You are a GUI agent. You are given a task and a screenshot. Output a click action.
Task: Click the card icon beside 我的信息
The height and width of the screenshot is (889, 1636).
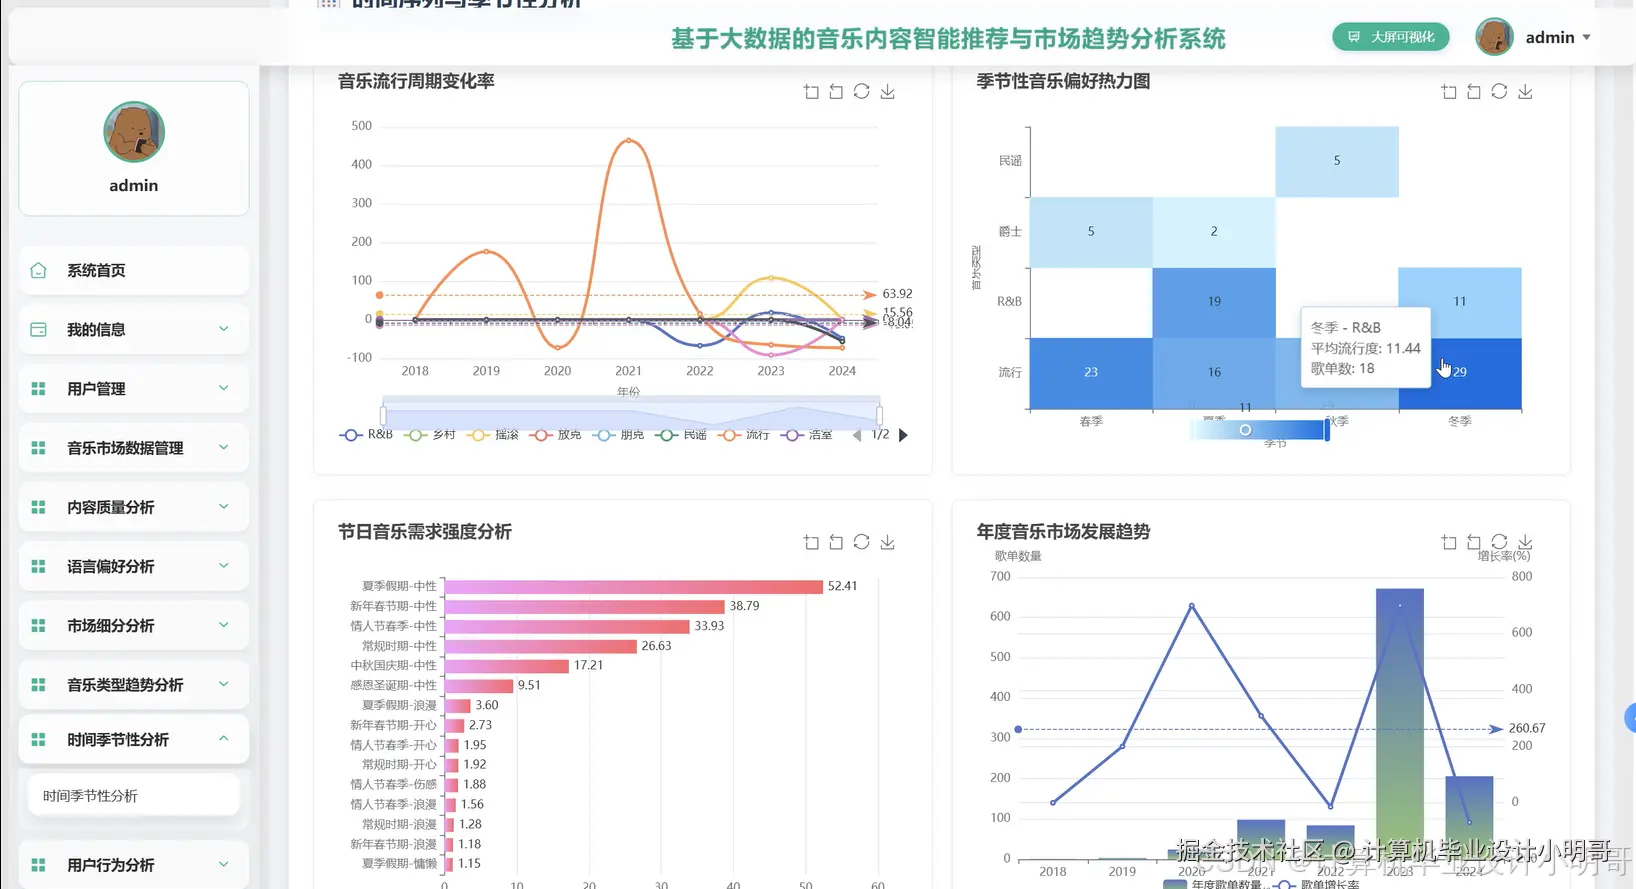[x=38, y=329]
